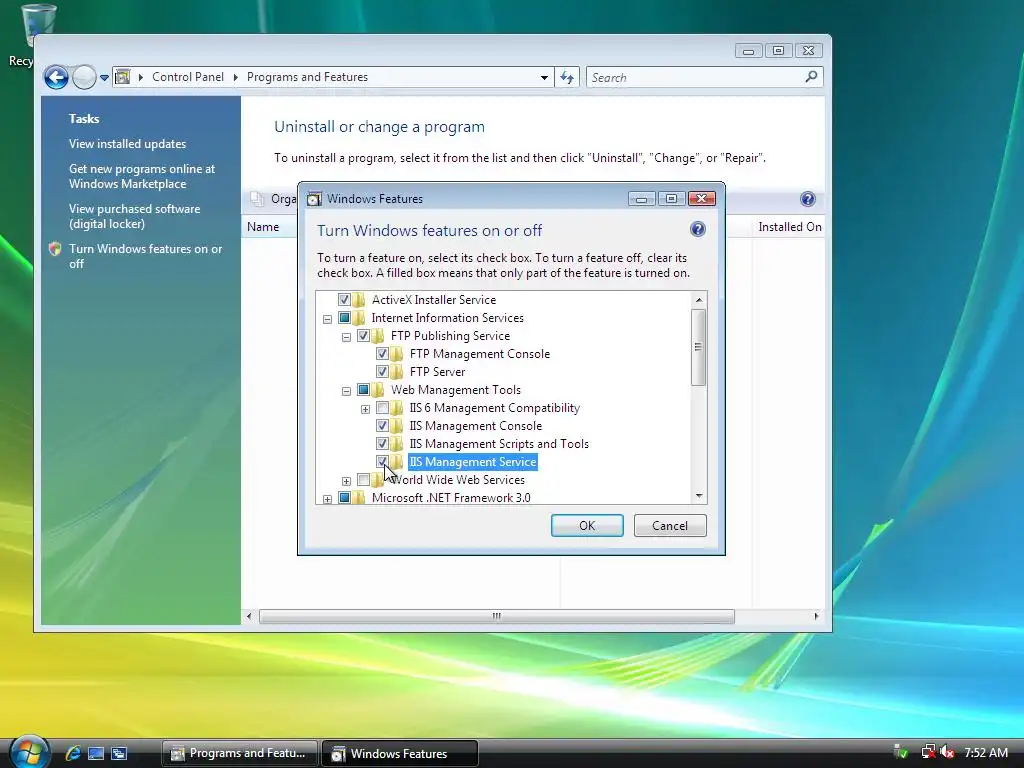Uncheck FTP Publishing Service checkbox
This screenshot has width=1024, height=768.
tap(363, 336)
